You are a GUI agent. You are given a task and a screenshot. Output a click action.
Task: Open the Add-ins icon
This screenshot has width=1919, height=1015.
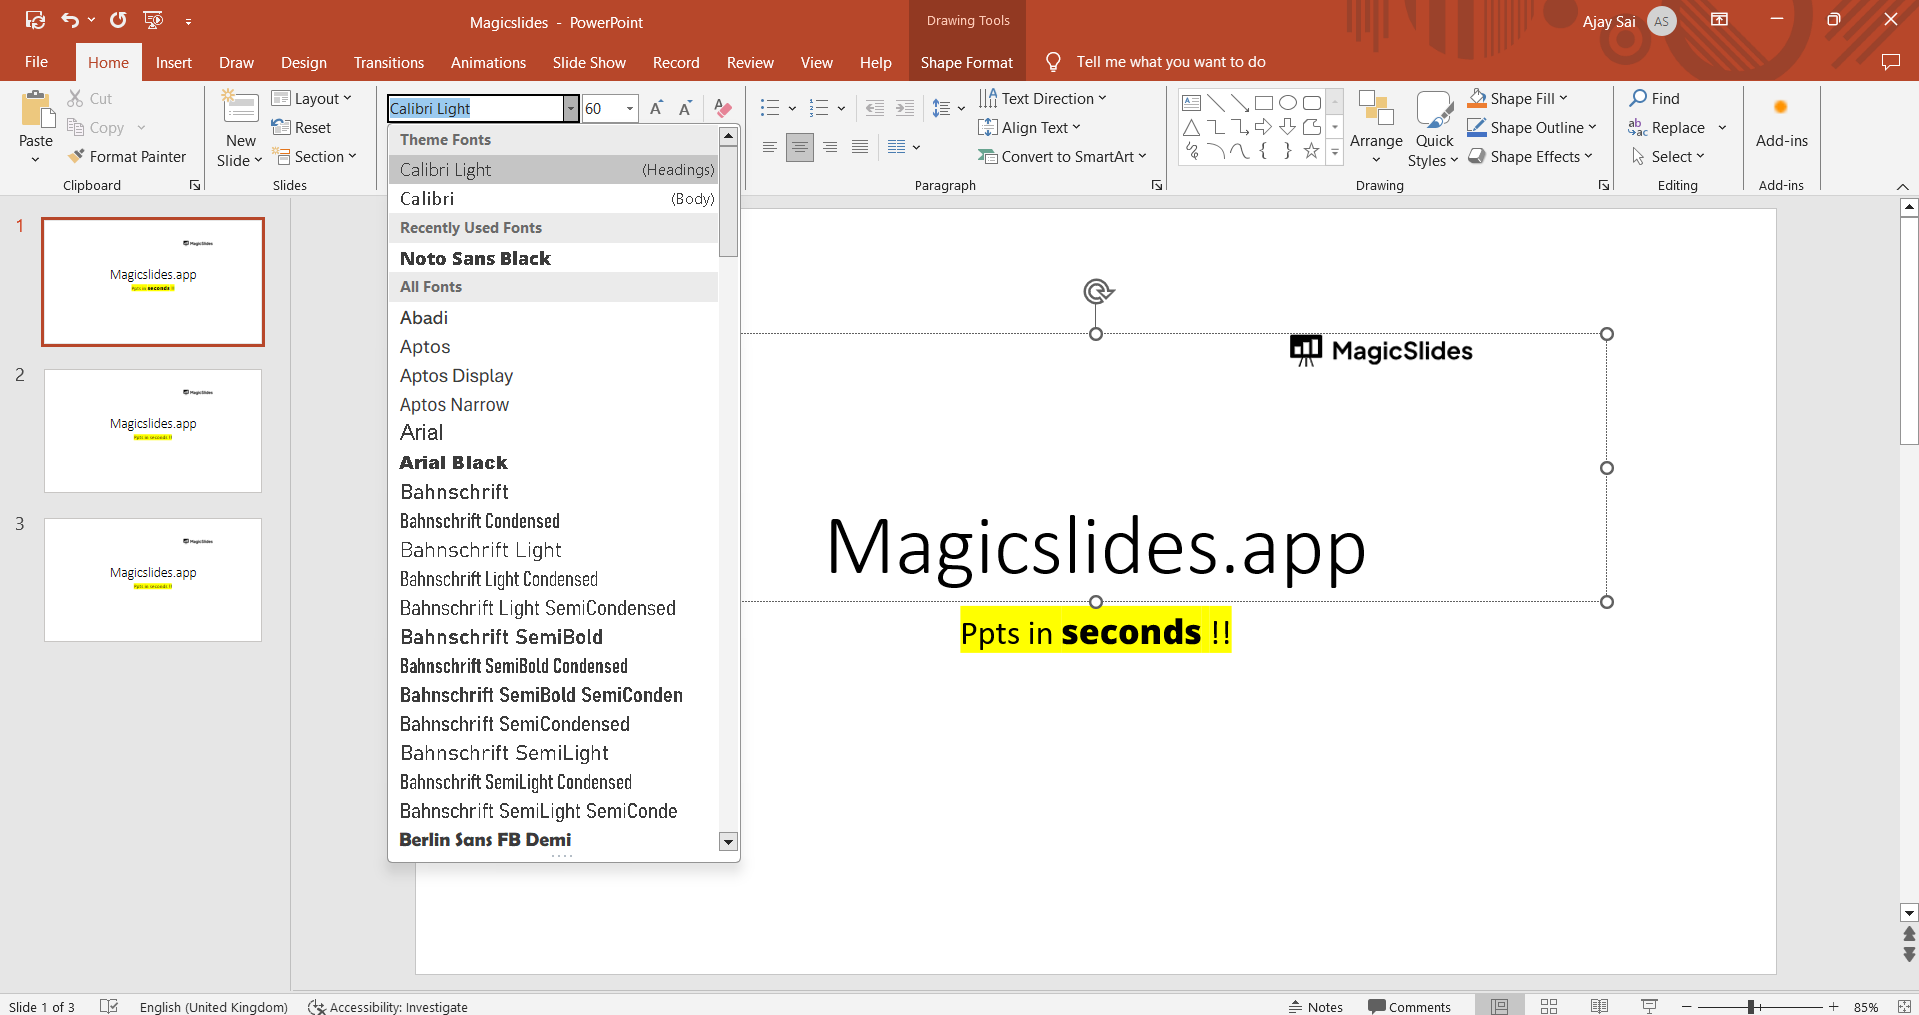(x=1781, y=108)
